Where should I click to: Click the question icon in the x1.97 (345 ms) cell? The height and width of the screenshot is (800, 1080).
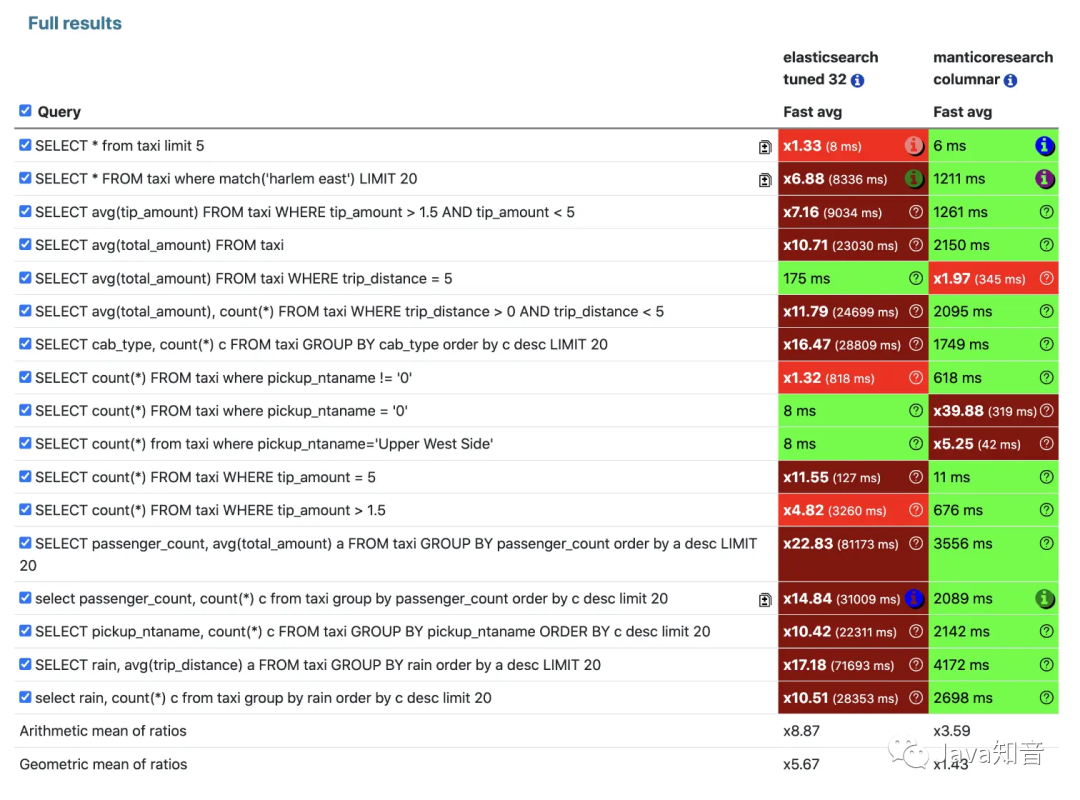(x=1046, y=278)
